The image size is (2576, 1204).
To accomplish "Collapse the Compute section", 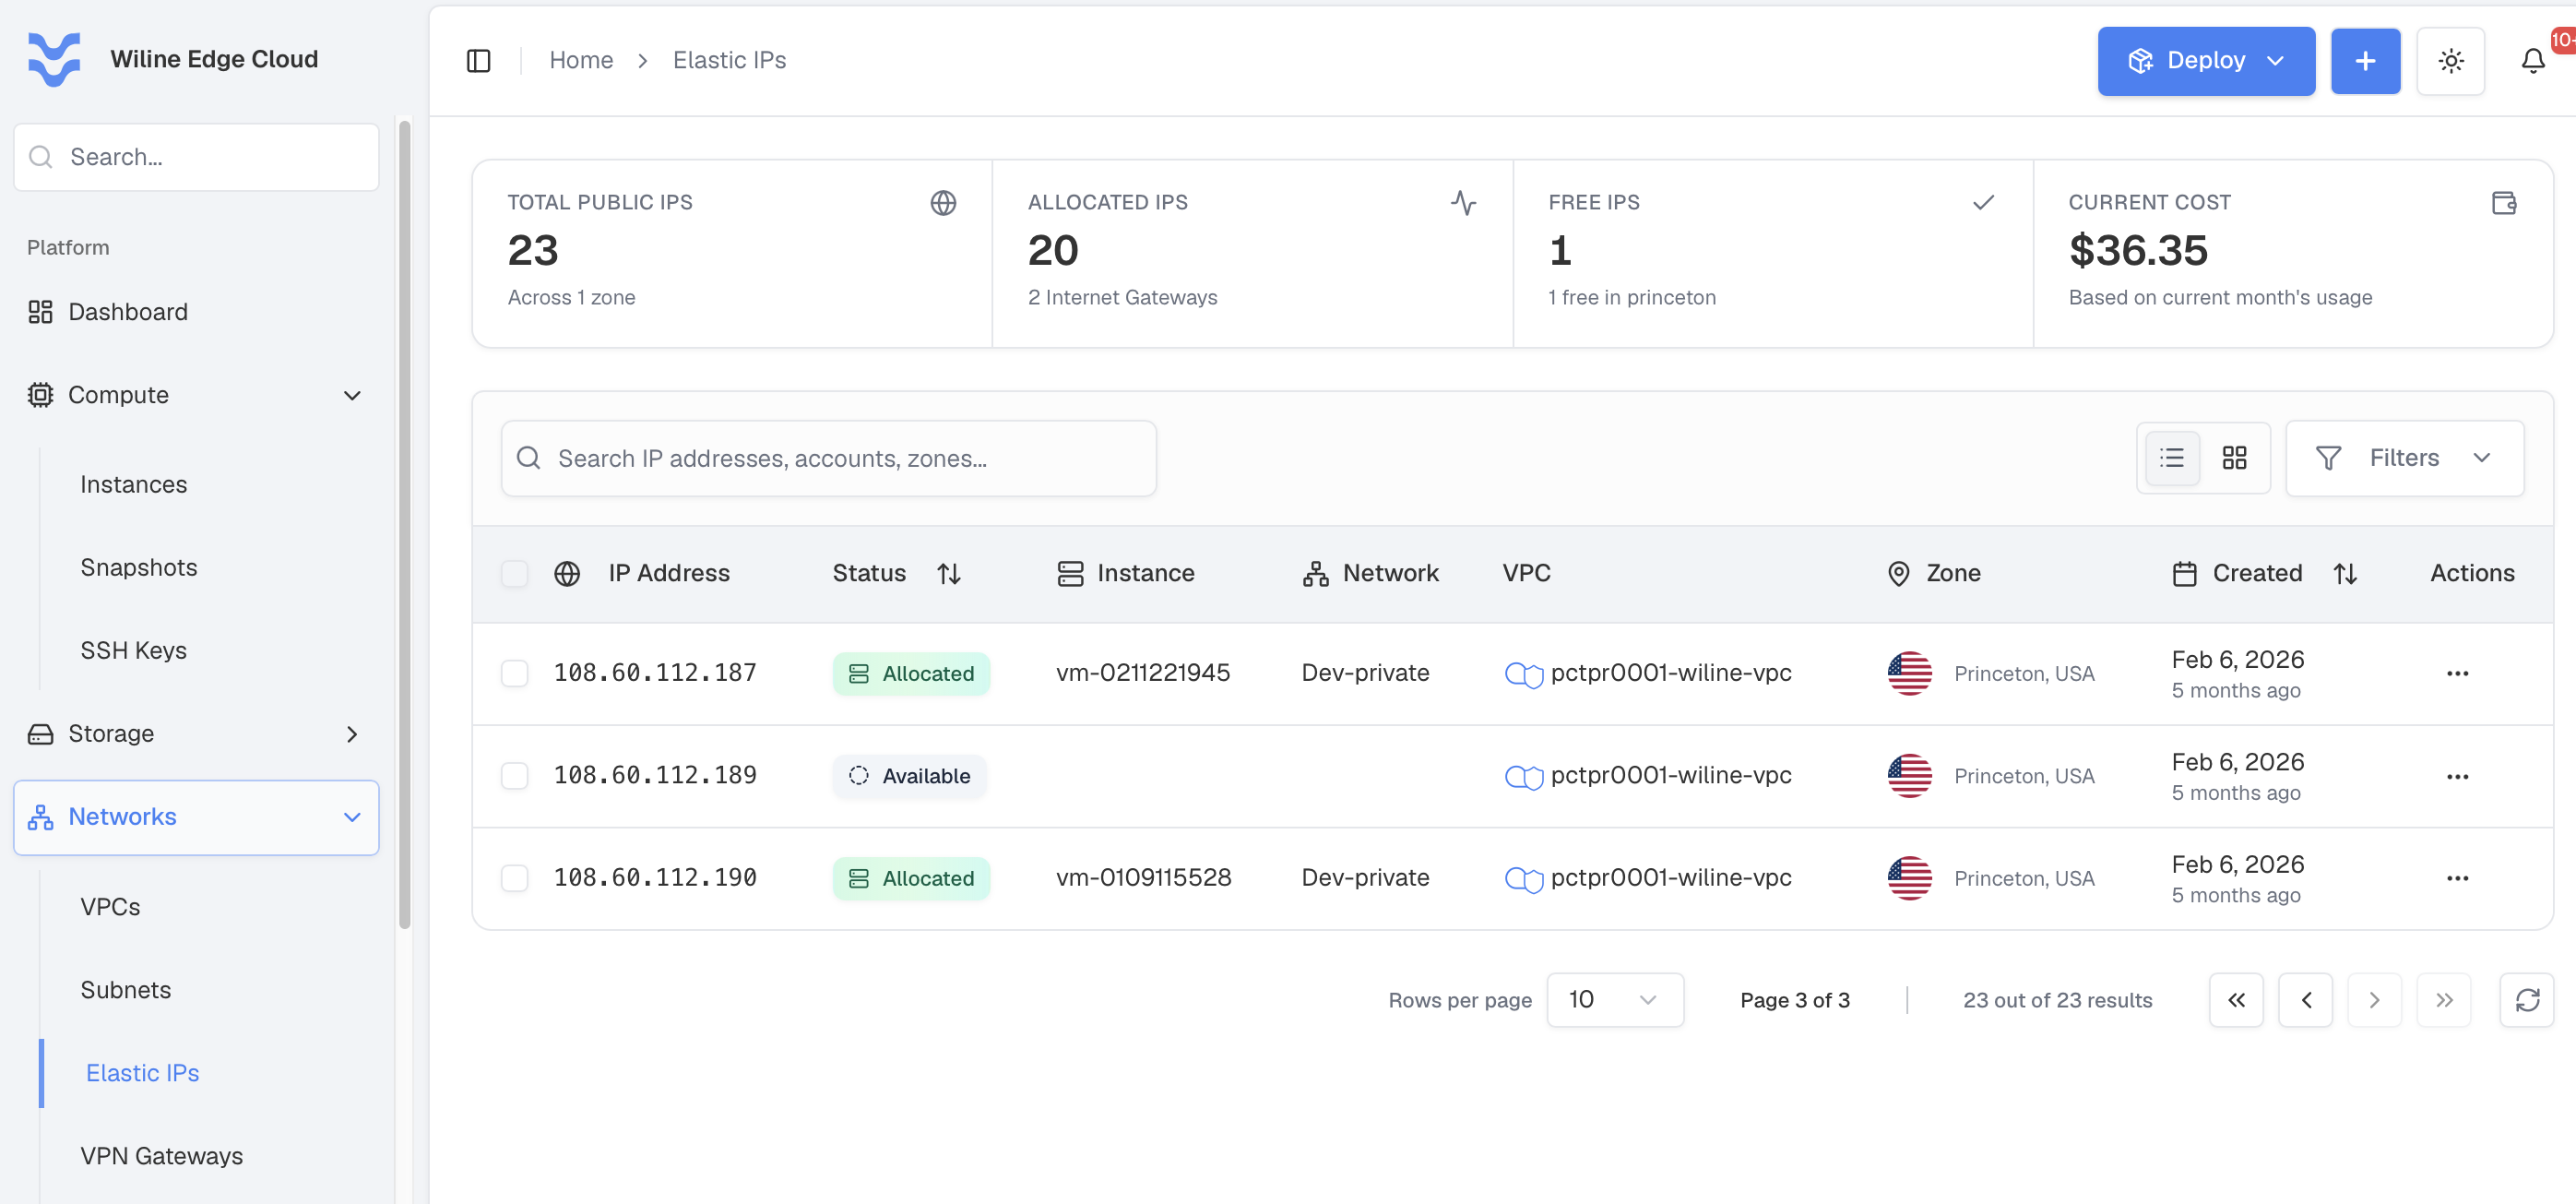I will (x=196, y=395).
